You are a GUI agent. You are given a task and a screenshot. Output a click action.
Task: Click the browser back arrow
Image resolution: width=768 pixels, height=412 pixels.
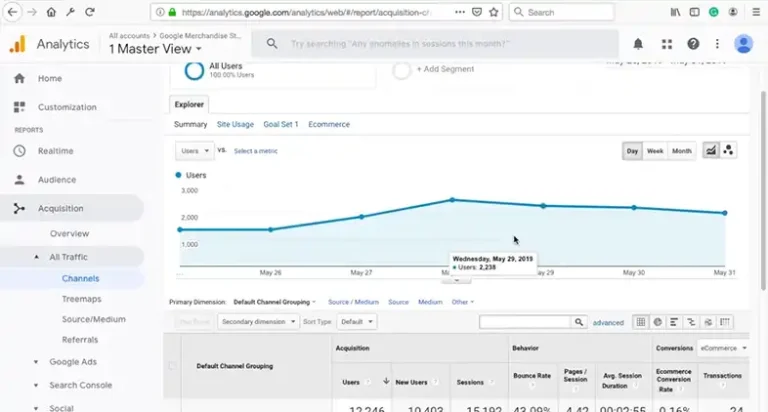pos(13,12)
